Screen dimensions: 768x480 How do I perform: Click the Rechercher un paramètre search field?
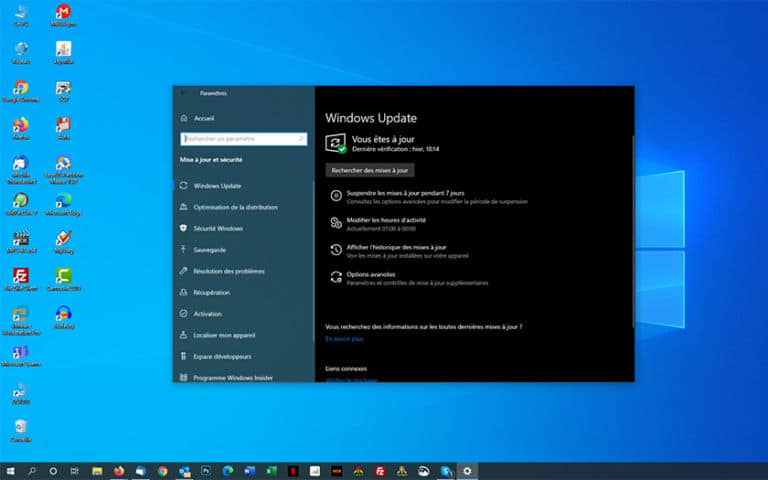pyautogui.click(x=243, y=139)
